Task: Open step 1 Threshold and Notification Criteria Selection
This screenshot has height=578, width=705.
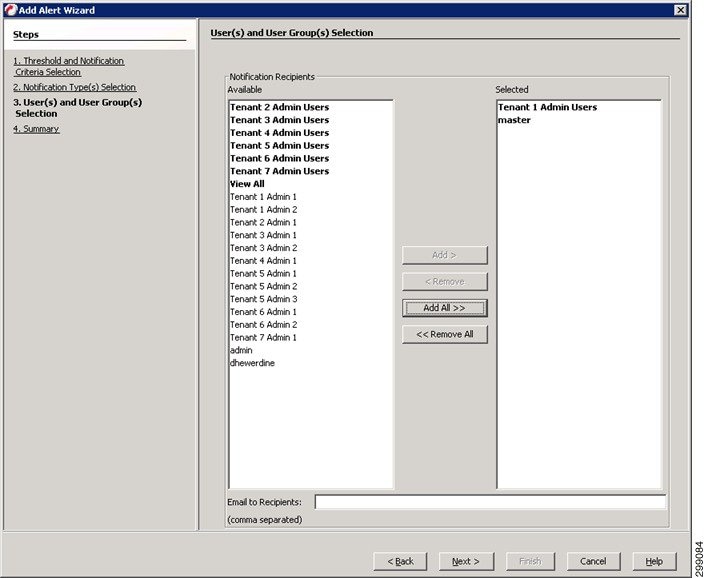Action: tap(68, 66)
